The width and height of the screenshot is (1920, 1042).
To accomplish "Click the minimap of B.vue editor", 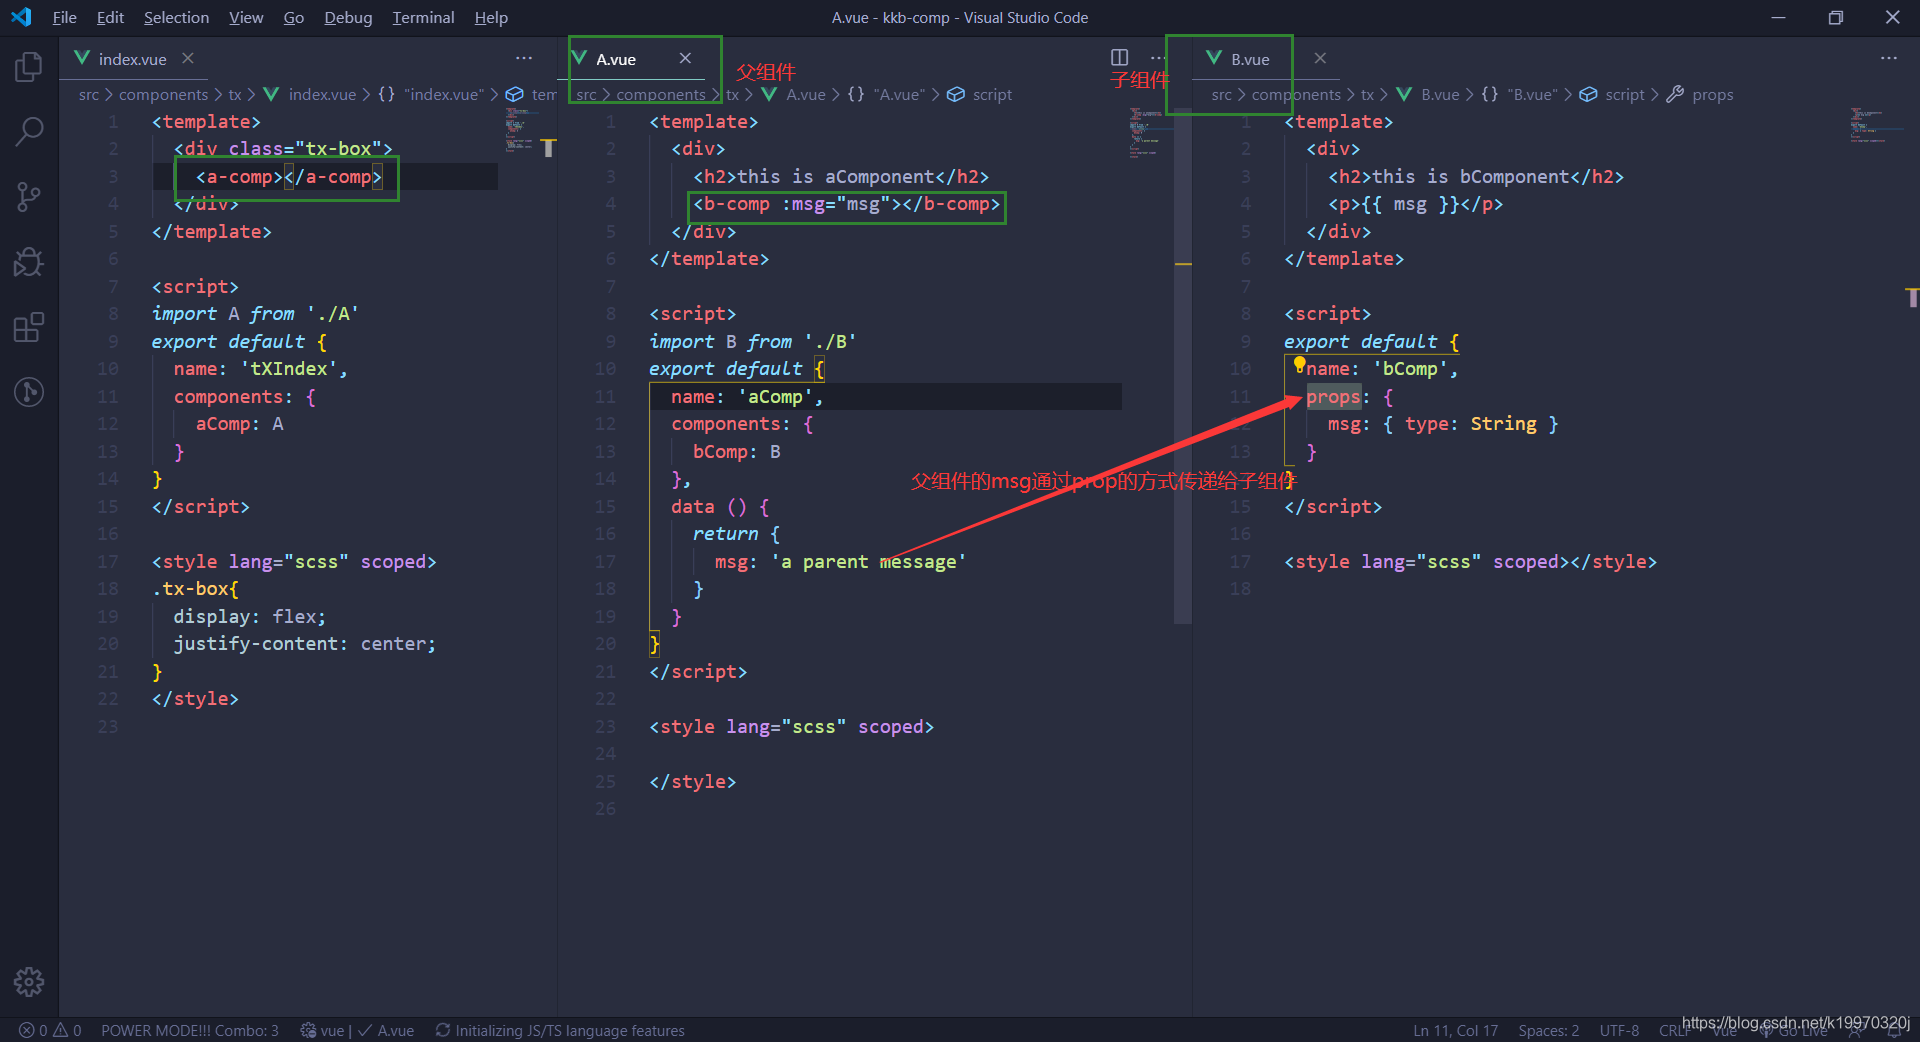I will pos(1868,125).
